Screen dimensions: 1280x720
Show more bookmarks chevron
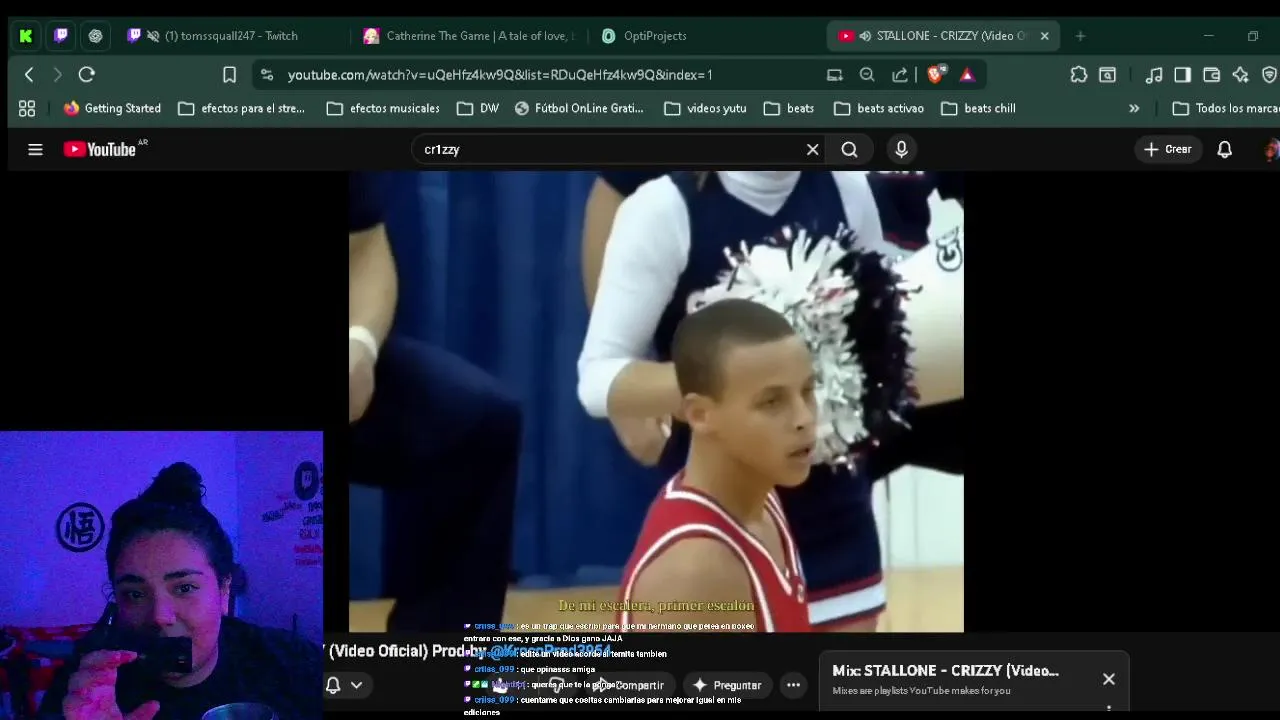point(1134,108)
